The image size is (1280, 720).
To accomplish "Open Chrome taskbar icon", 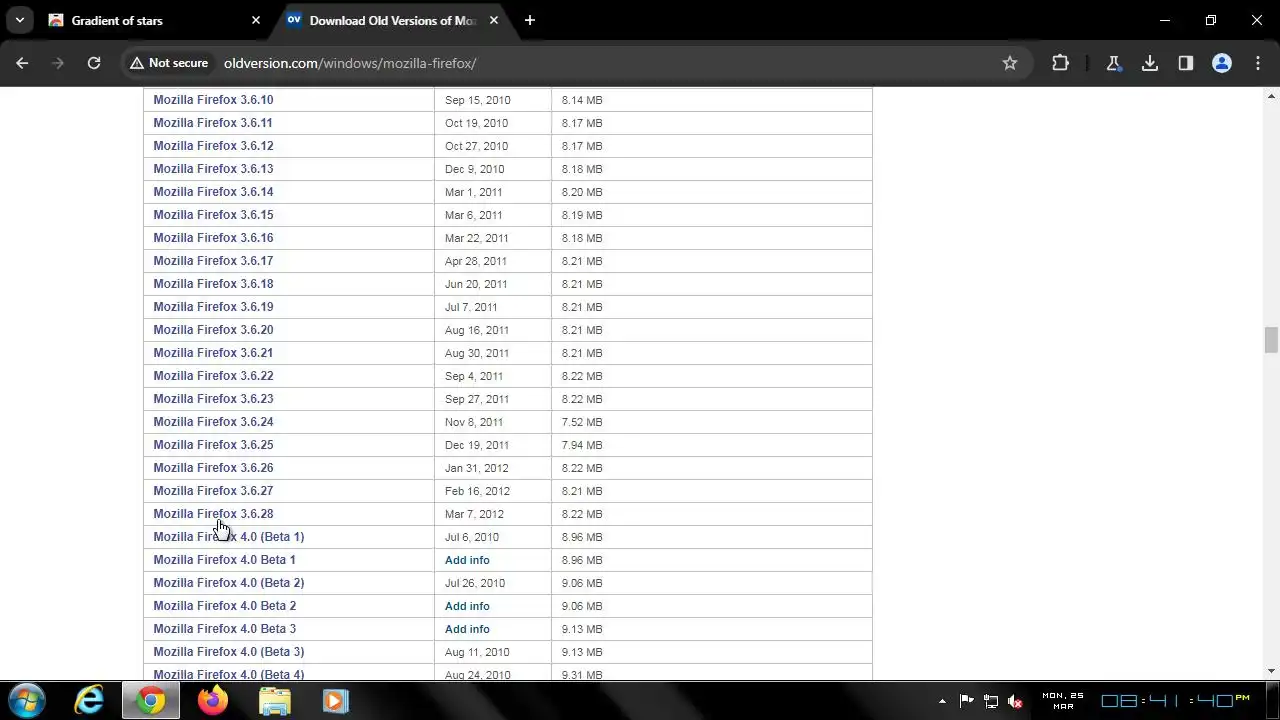I will click(151, 700).
